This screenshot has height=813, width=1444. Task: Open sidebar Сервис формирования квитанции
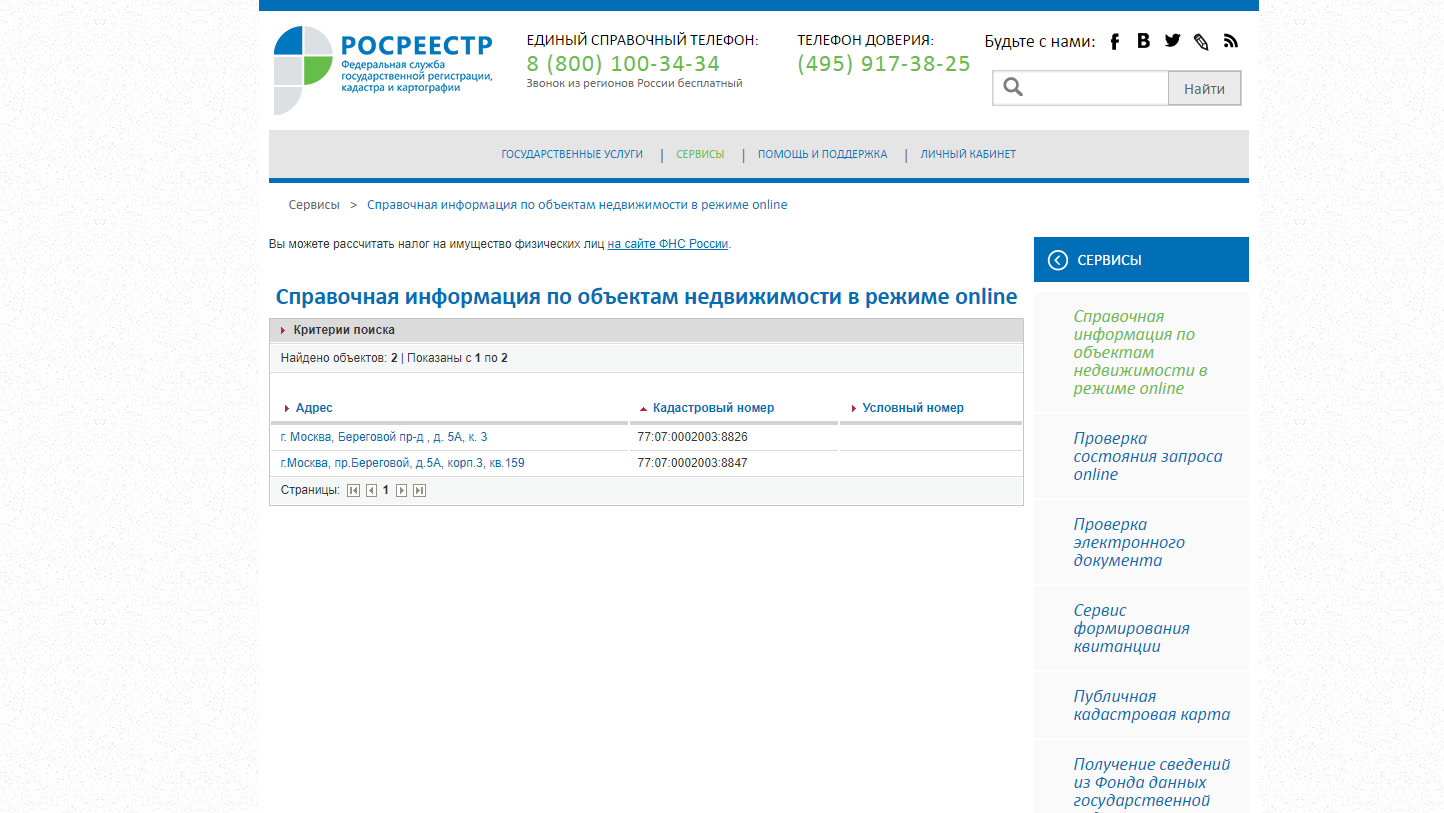pyautogui.click(x=1131, y=629)
